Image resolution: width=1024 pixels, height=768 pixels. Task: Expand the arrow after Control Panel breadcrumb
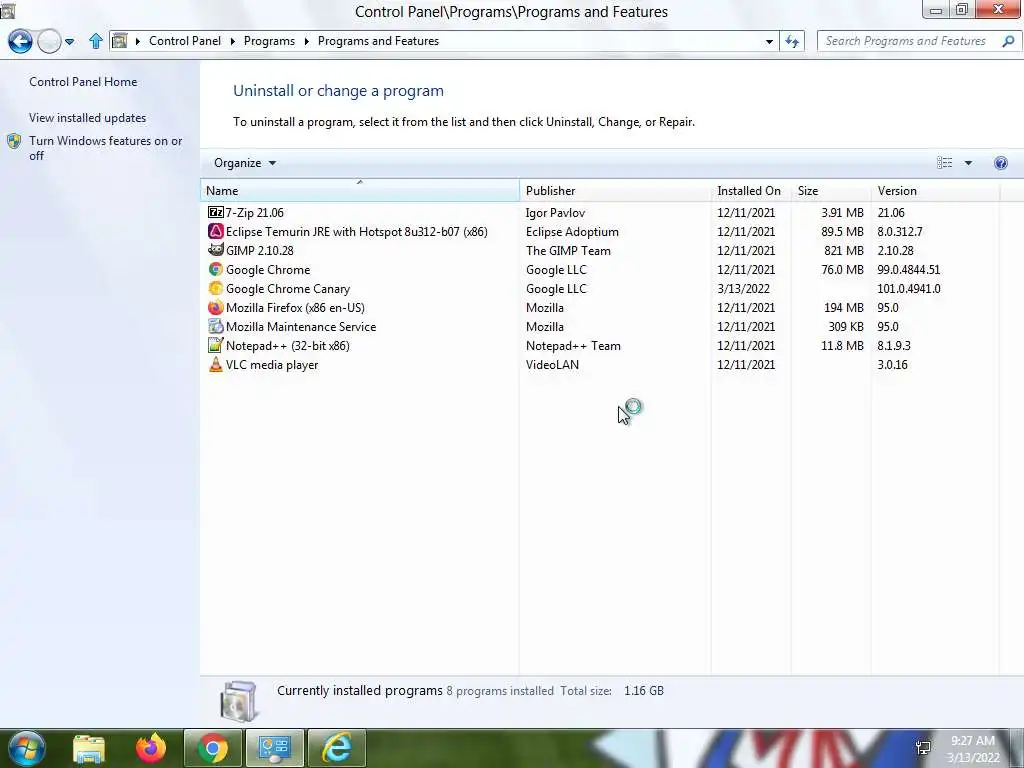click(x=232, y=41)
